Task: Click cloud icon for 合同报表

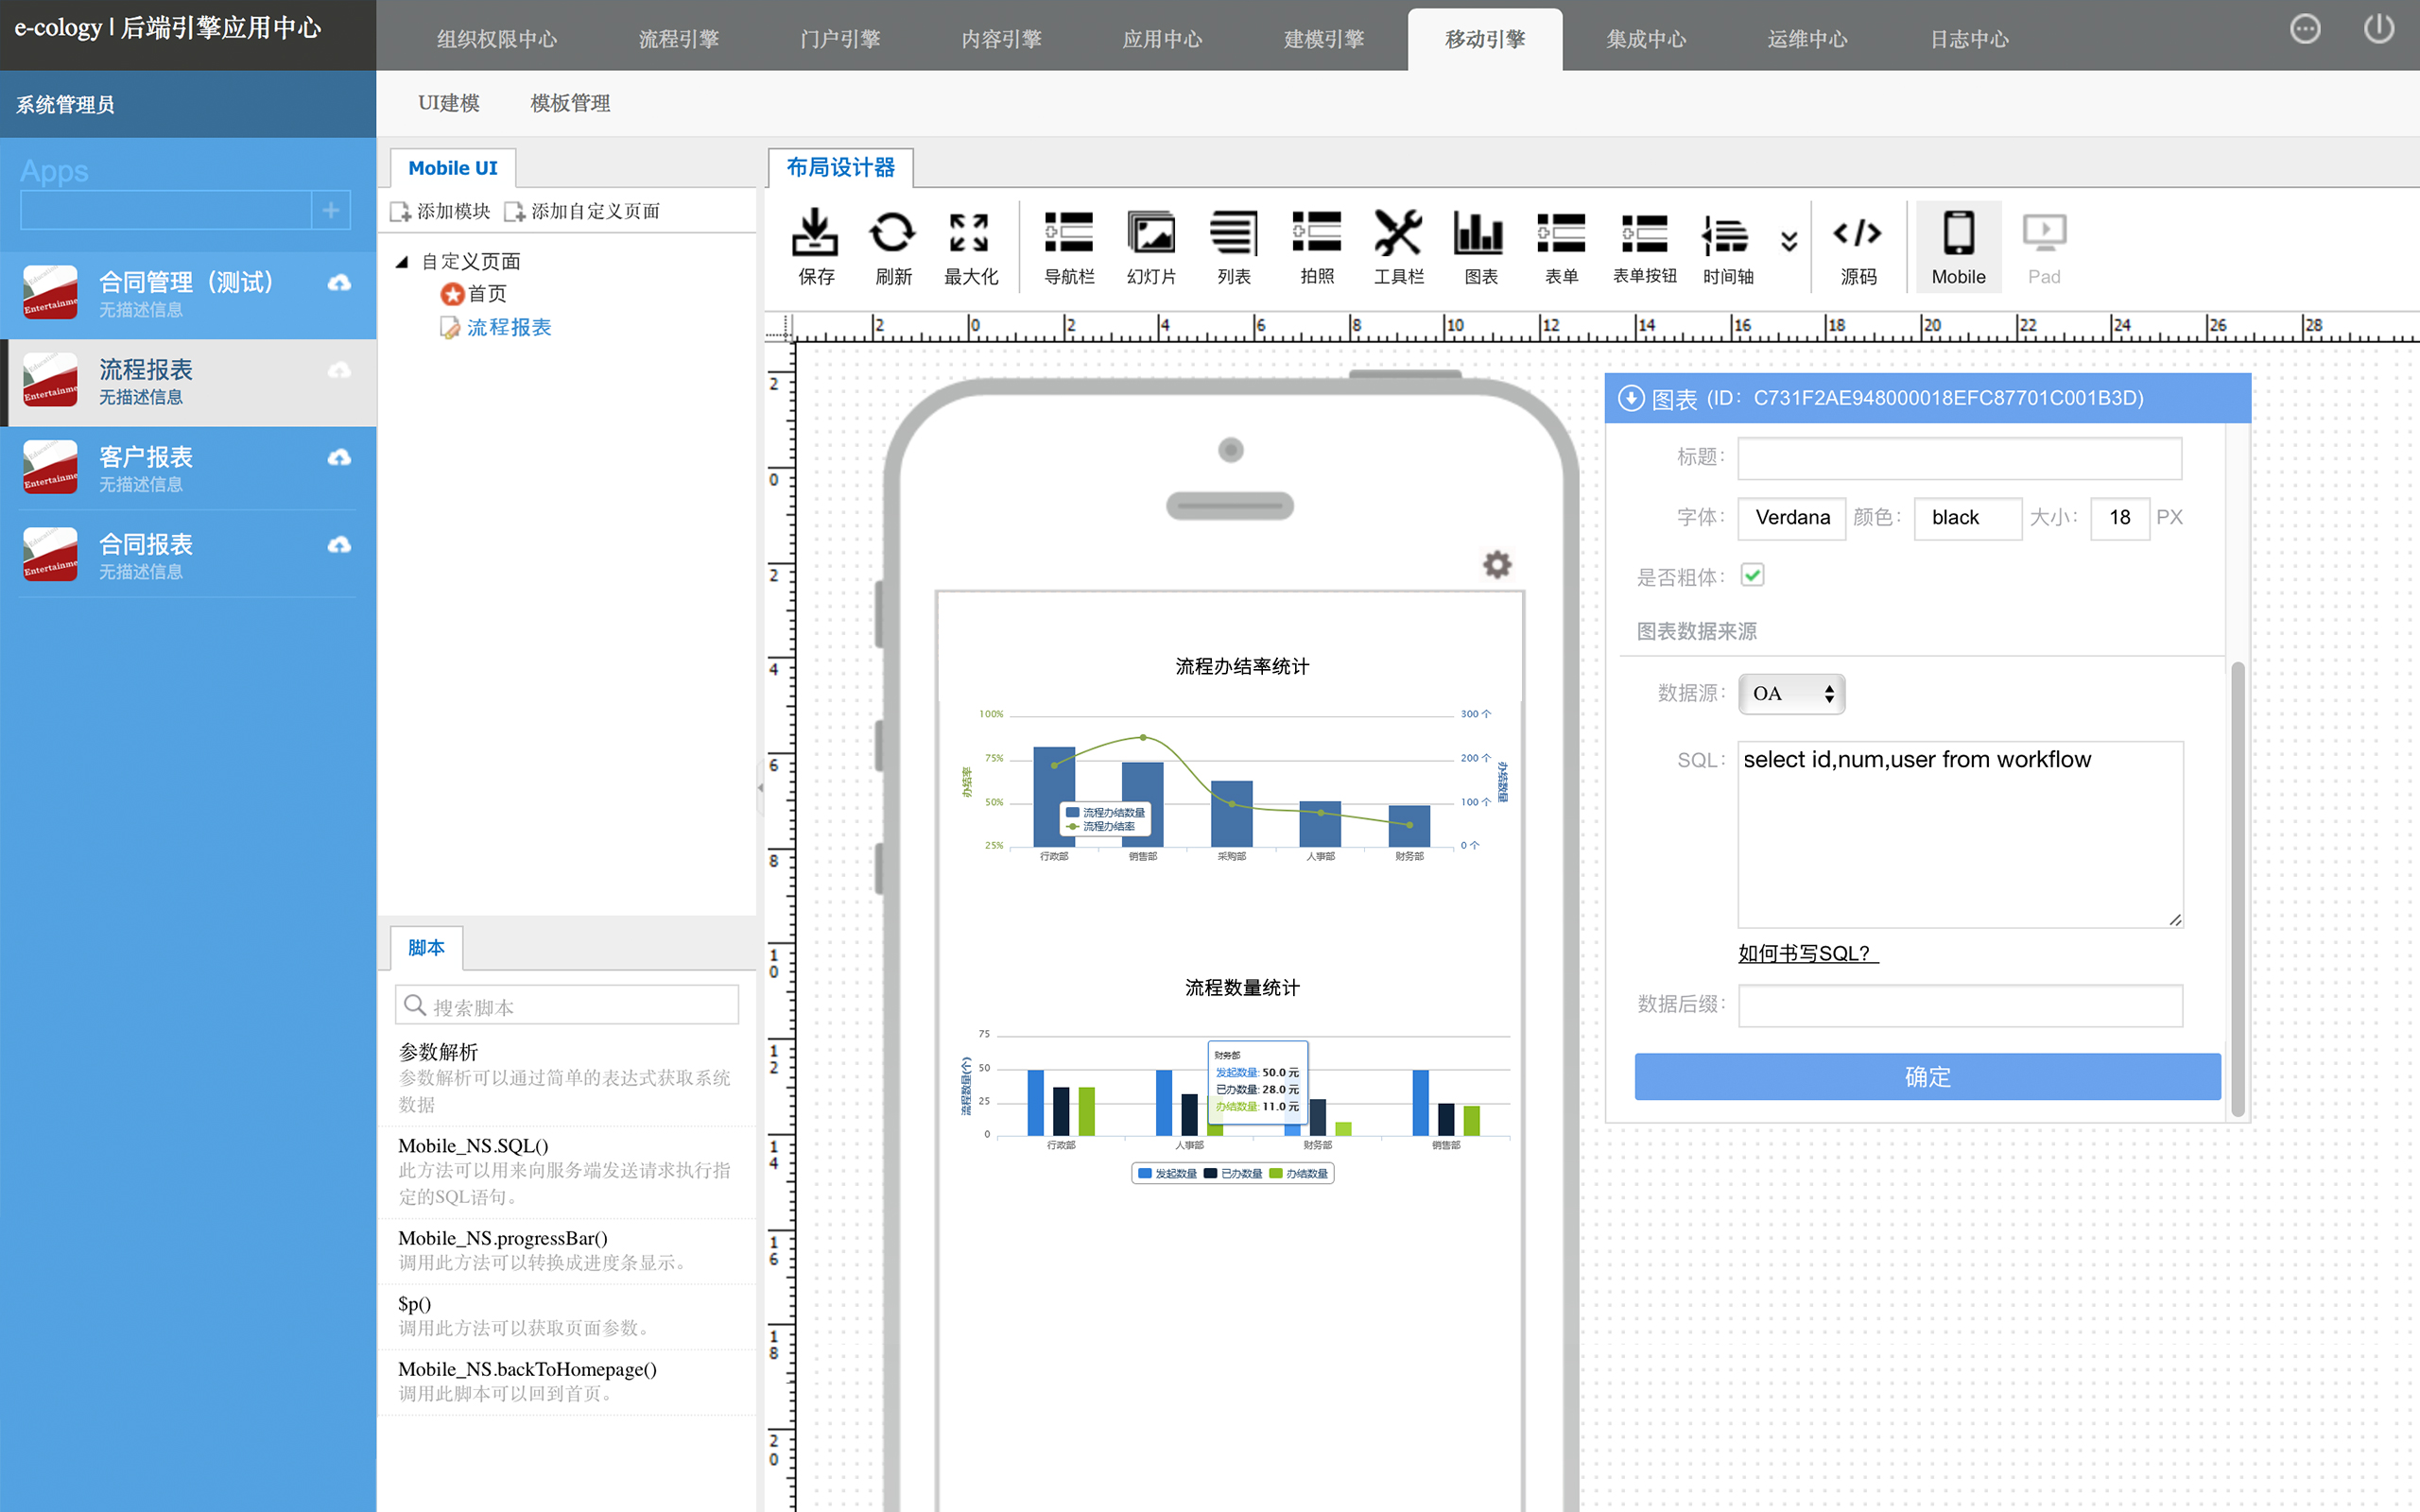Action: tap(339, 545)
